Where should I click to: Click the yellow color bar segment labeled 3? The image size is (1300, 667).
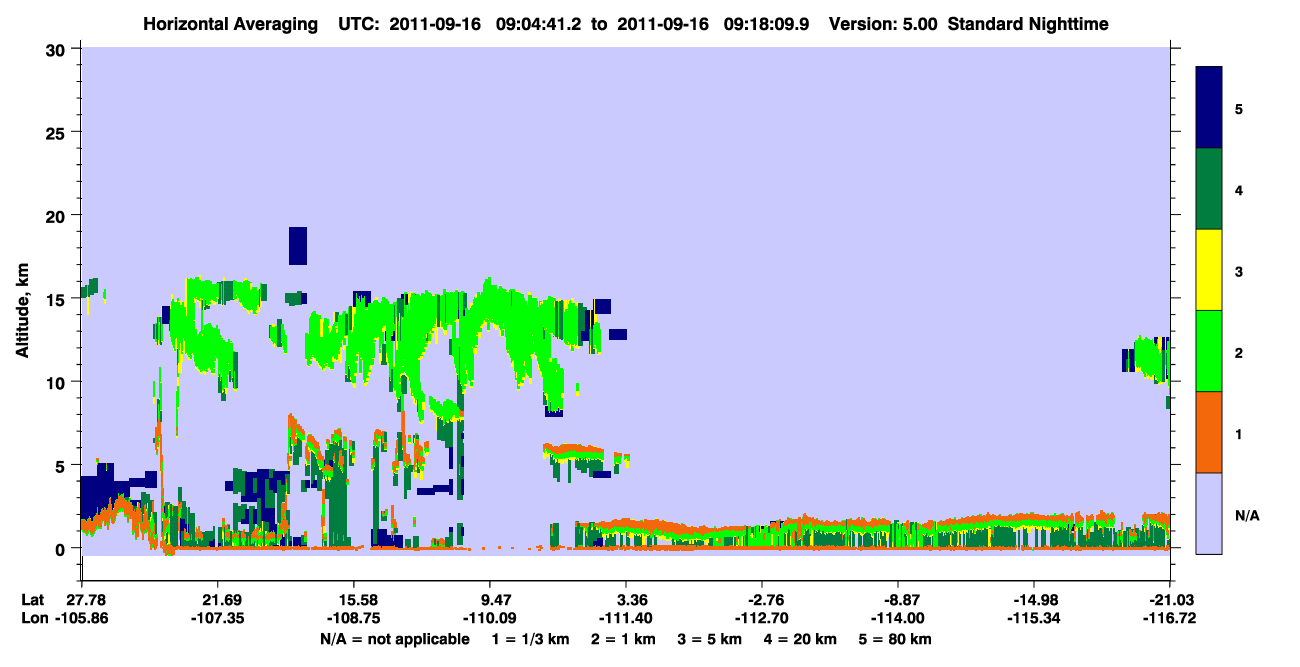tap(1209, 270)
